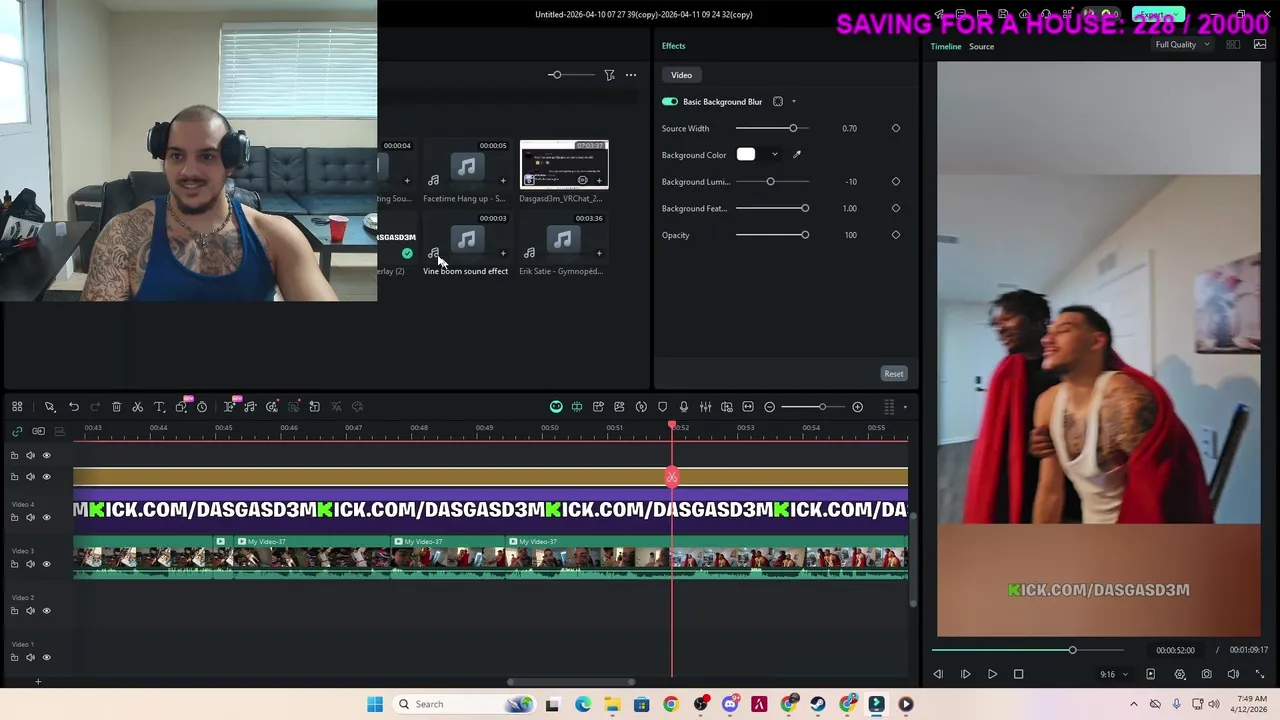Expand Basic Background Blur options arrow
Viewport: 1280px width, 720px height.
tap(794, 102)
